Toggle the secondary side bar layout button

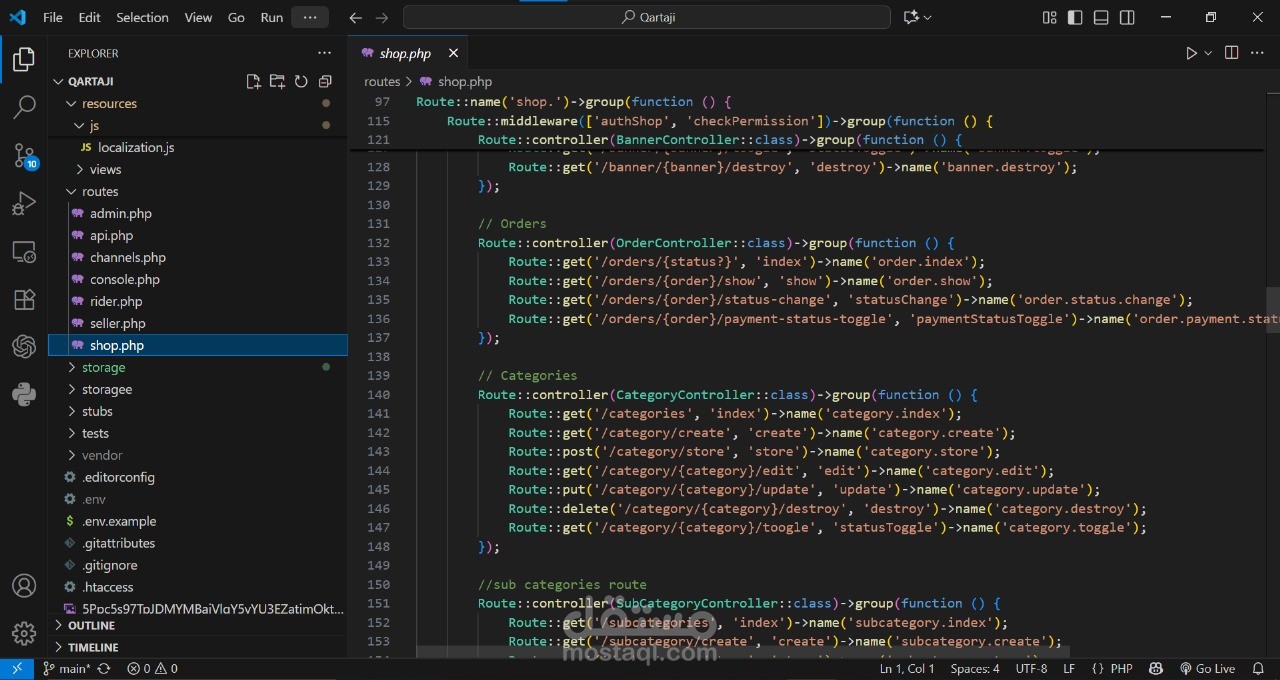tap(1127, 18)
